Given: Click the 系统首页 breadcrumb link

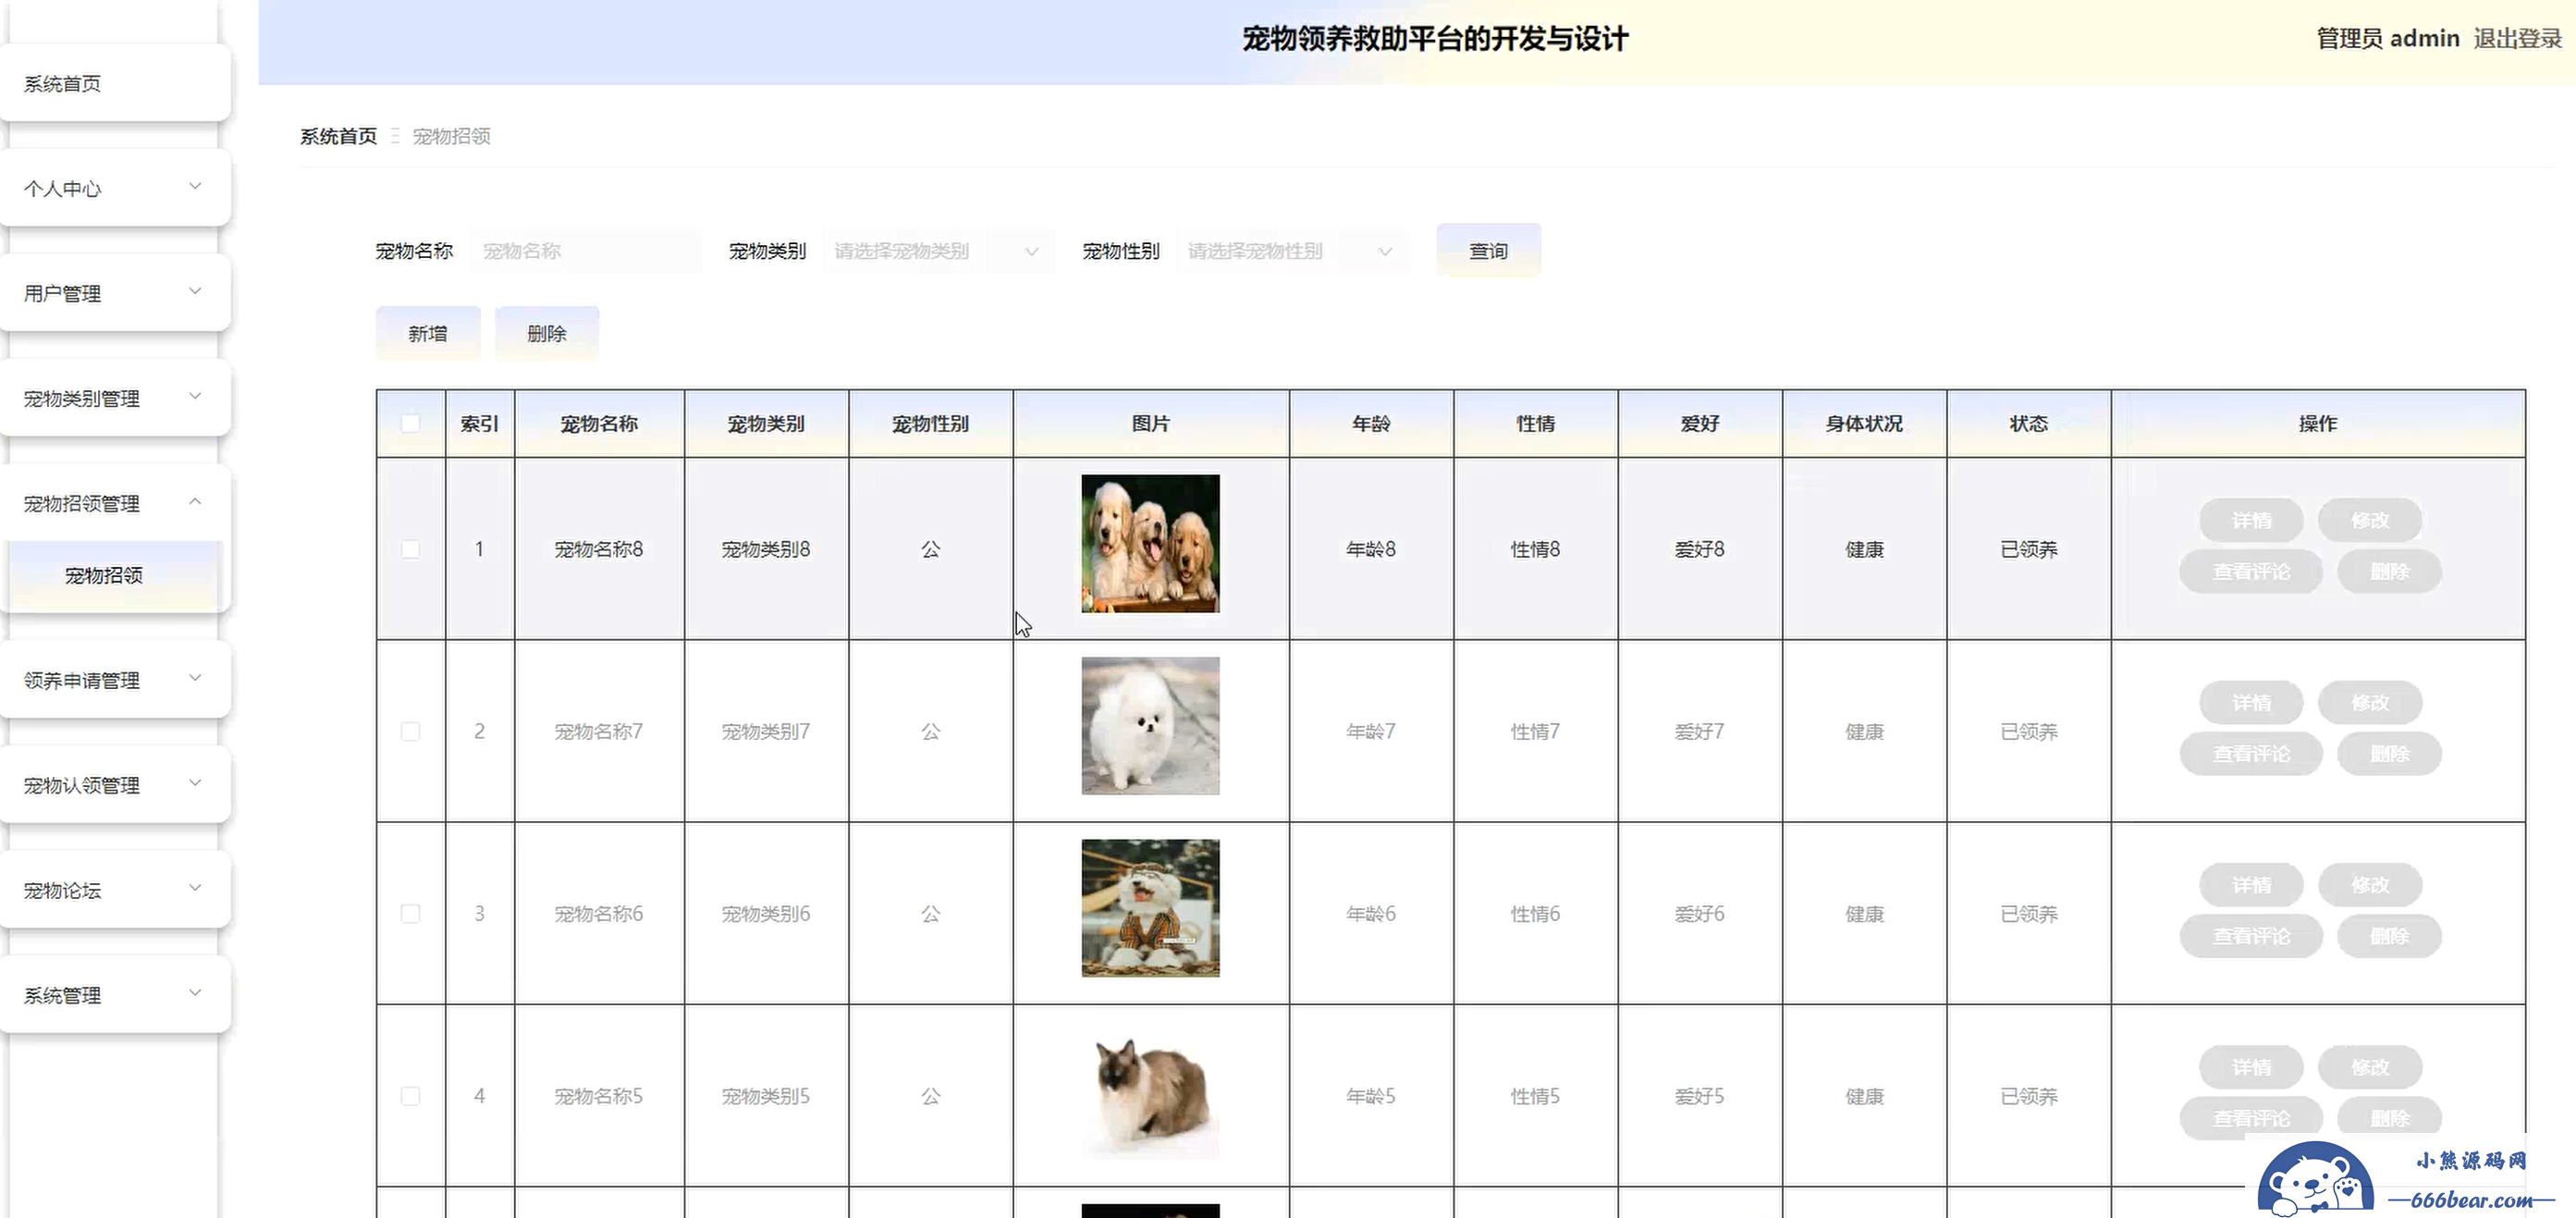Looking at the screenshot, I should [x=338, y=136].
